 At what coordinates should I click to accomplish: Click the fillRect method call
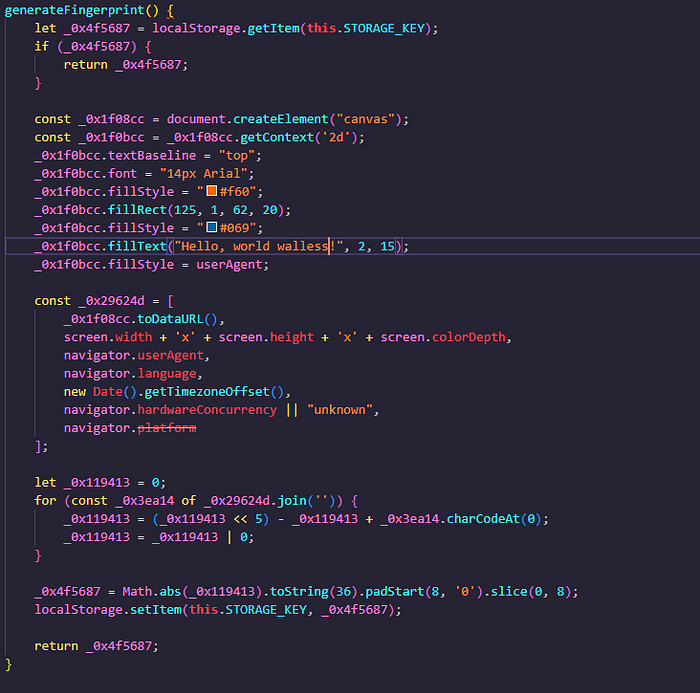click(137, 210)
